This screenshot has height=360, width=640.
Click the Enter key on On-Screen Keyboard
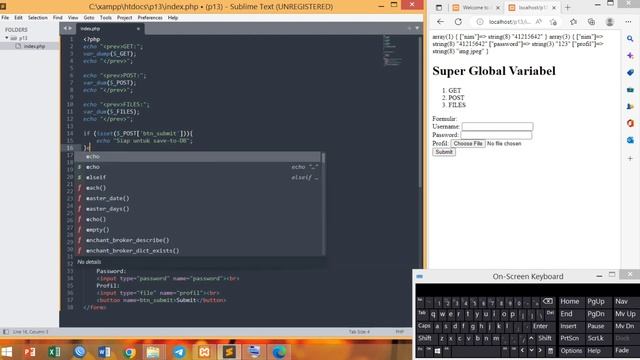[540, 326]
